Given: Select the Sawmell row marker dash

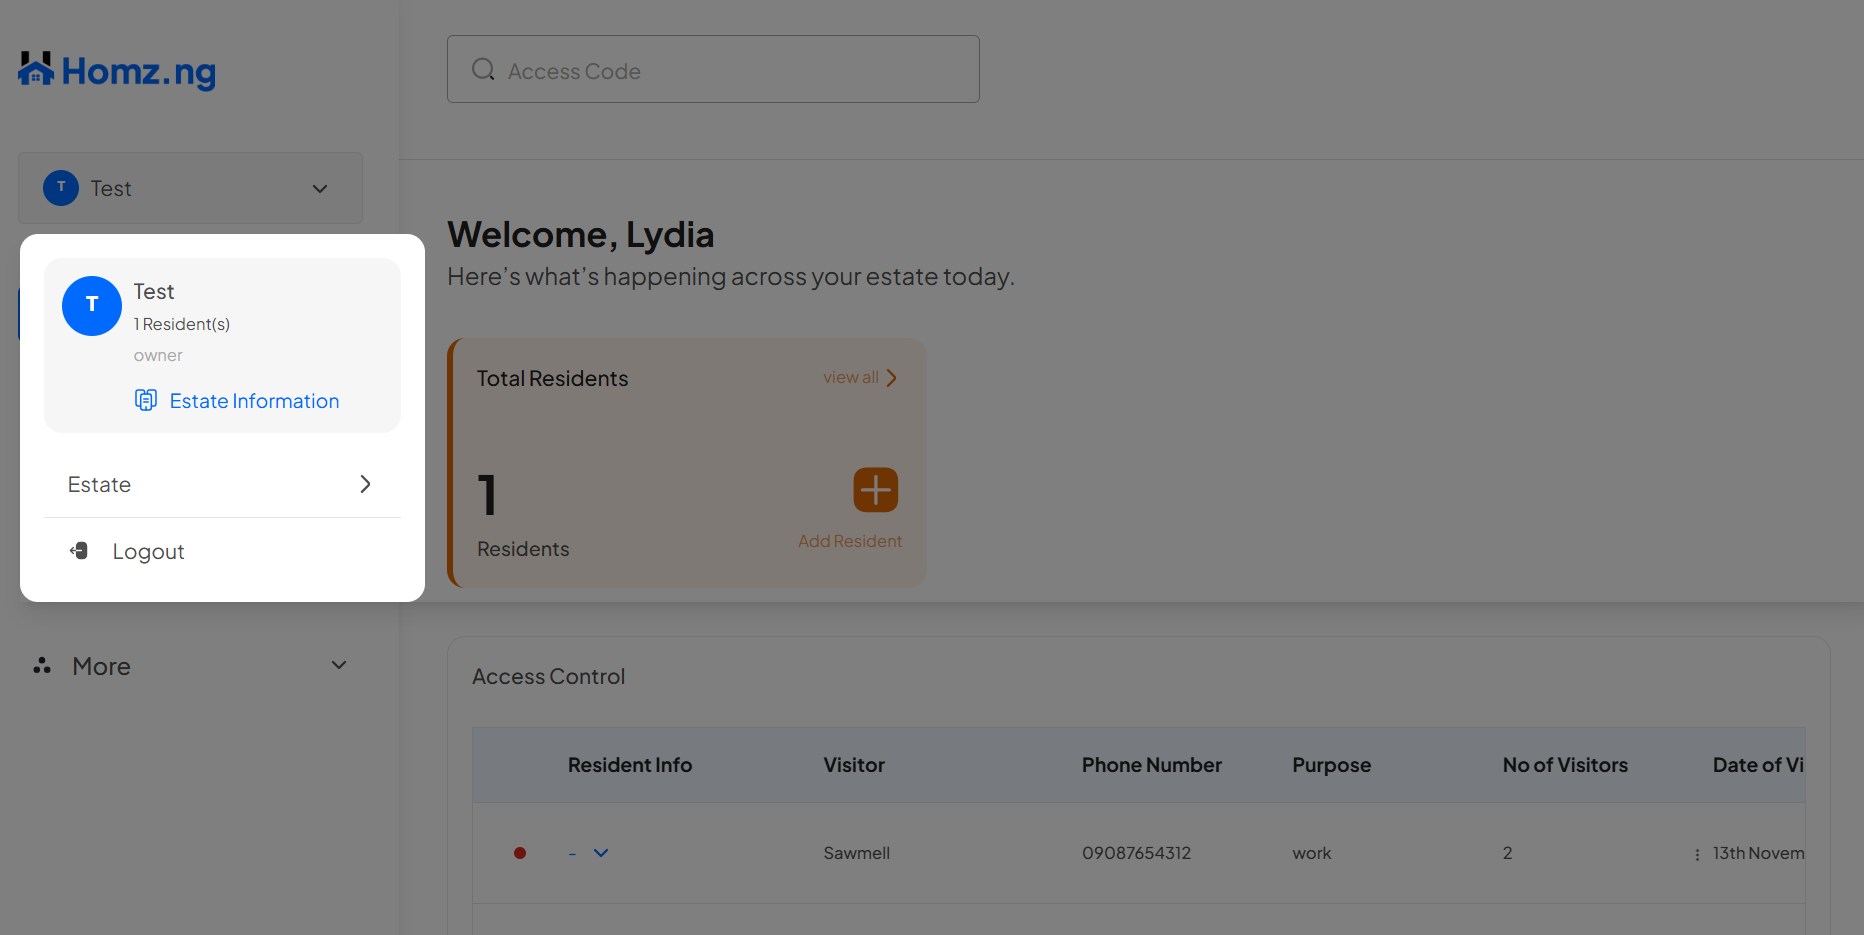Looking at the screenshot, I should pos(572,853).
